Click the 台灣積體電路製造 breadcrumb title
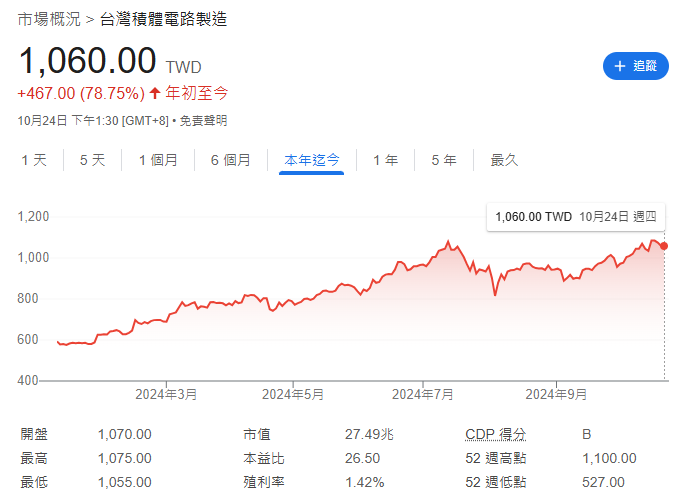689x493 pixels. click(x=163, y=19)
